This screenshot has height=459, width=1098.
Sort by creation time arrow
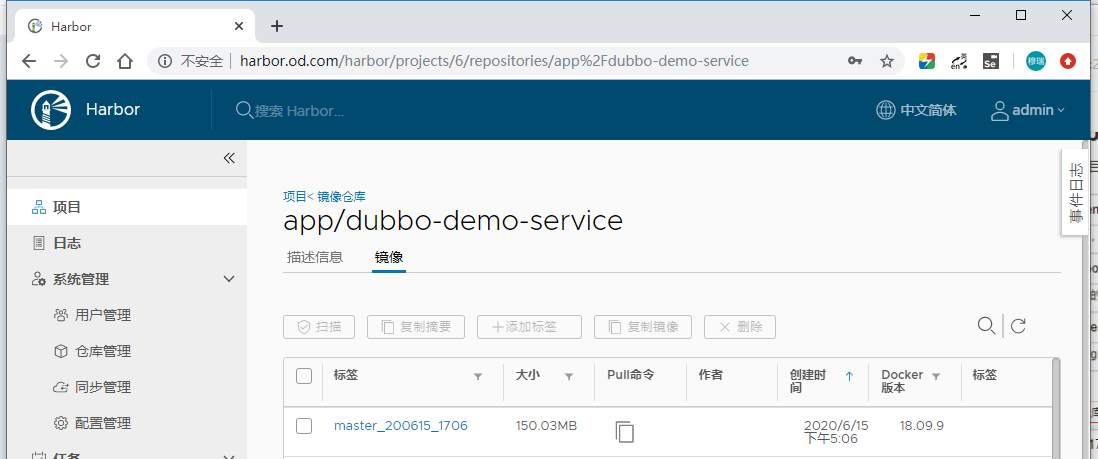[x=849, y=376]
